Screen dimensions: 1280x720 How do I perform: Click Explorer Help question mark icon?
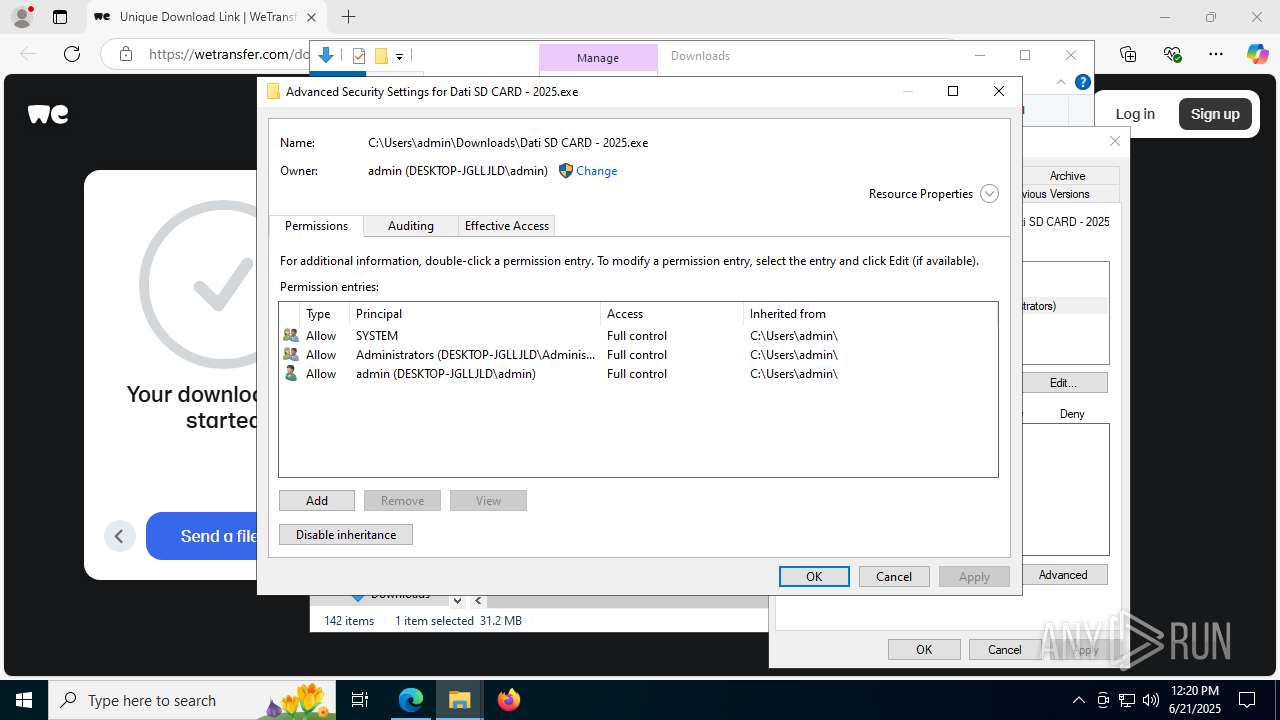pyautogui.click(x=1082, y=82)
